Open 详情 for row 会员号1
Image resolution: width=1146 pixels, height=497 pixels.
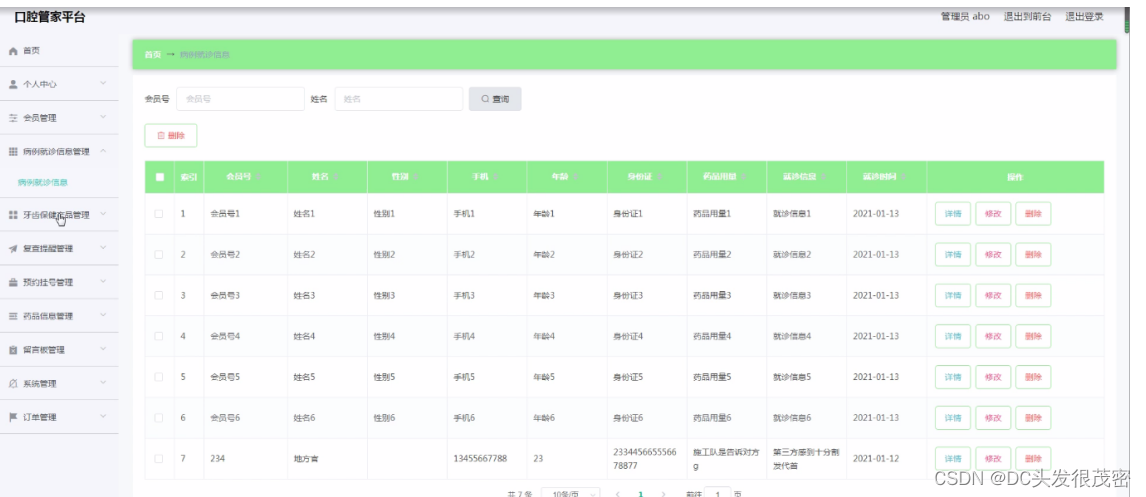tap(953, 213)
